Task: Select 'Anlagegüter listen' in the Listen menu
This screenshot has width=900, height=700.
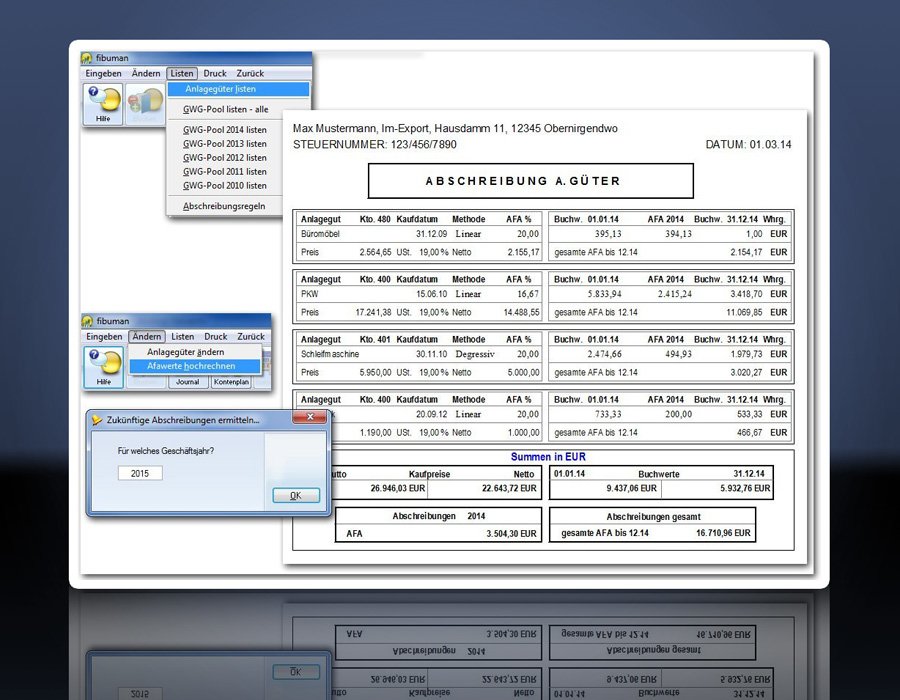Action: click(x=220, y=89)
